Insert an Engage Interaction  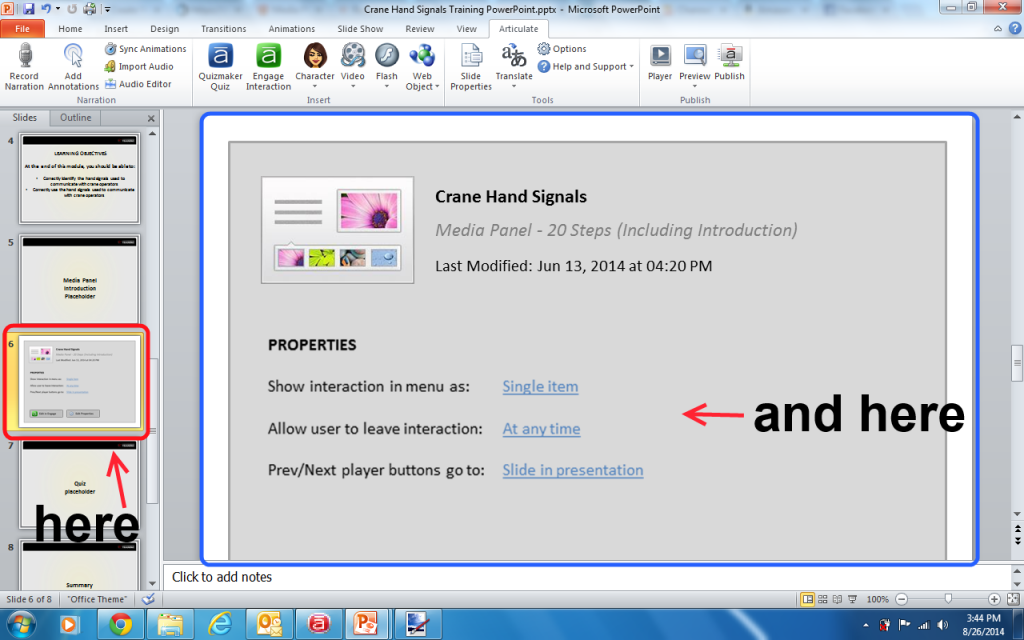click(x=268, y=66)
